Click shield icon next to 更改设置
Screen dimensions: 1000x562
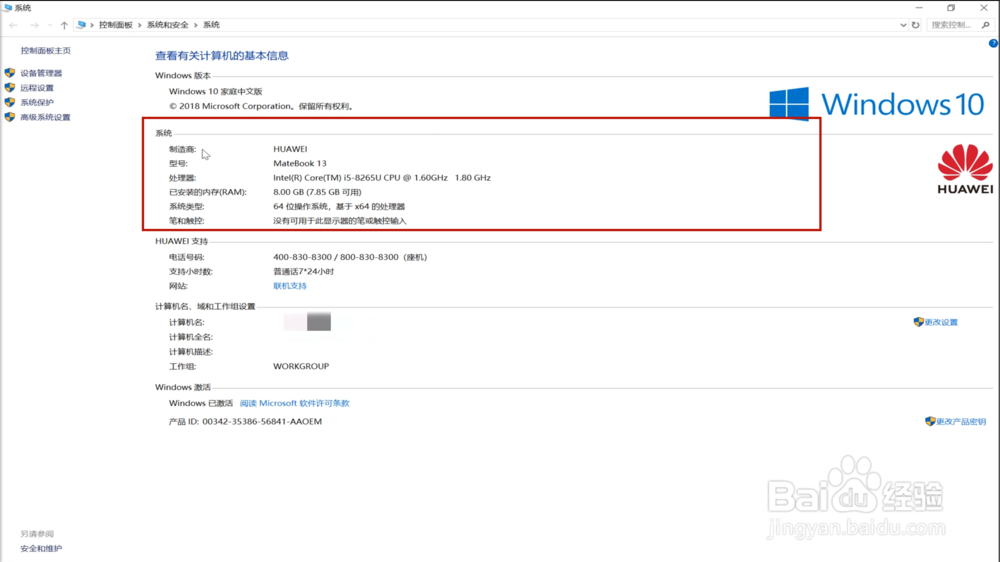(x=918, y=322)
